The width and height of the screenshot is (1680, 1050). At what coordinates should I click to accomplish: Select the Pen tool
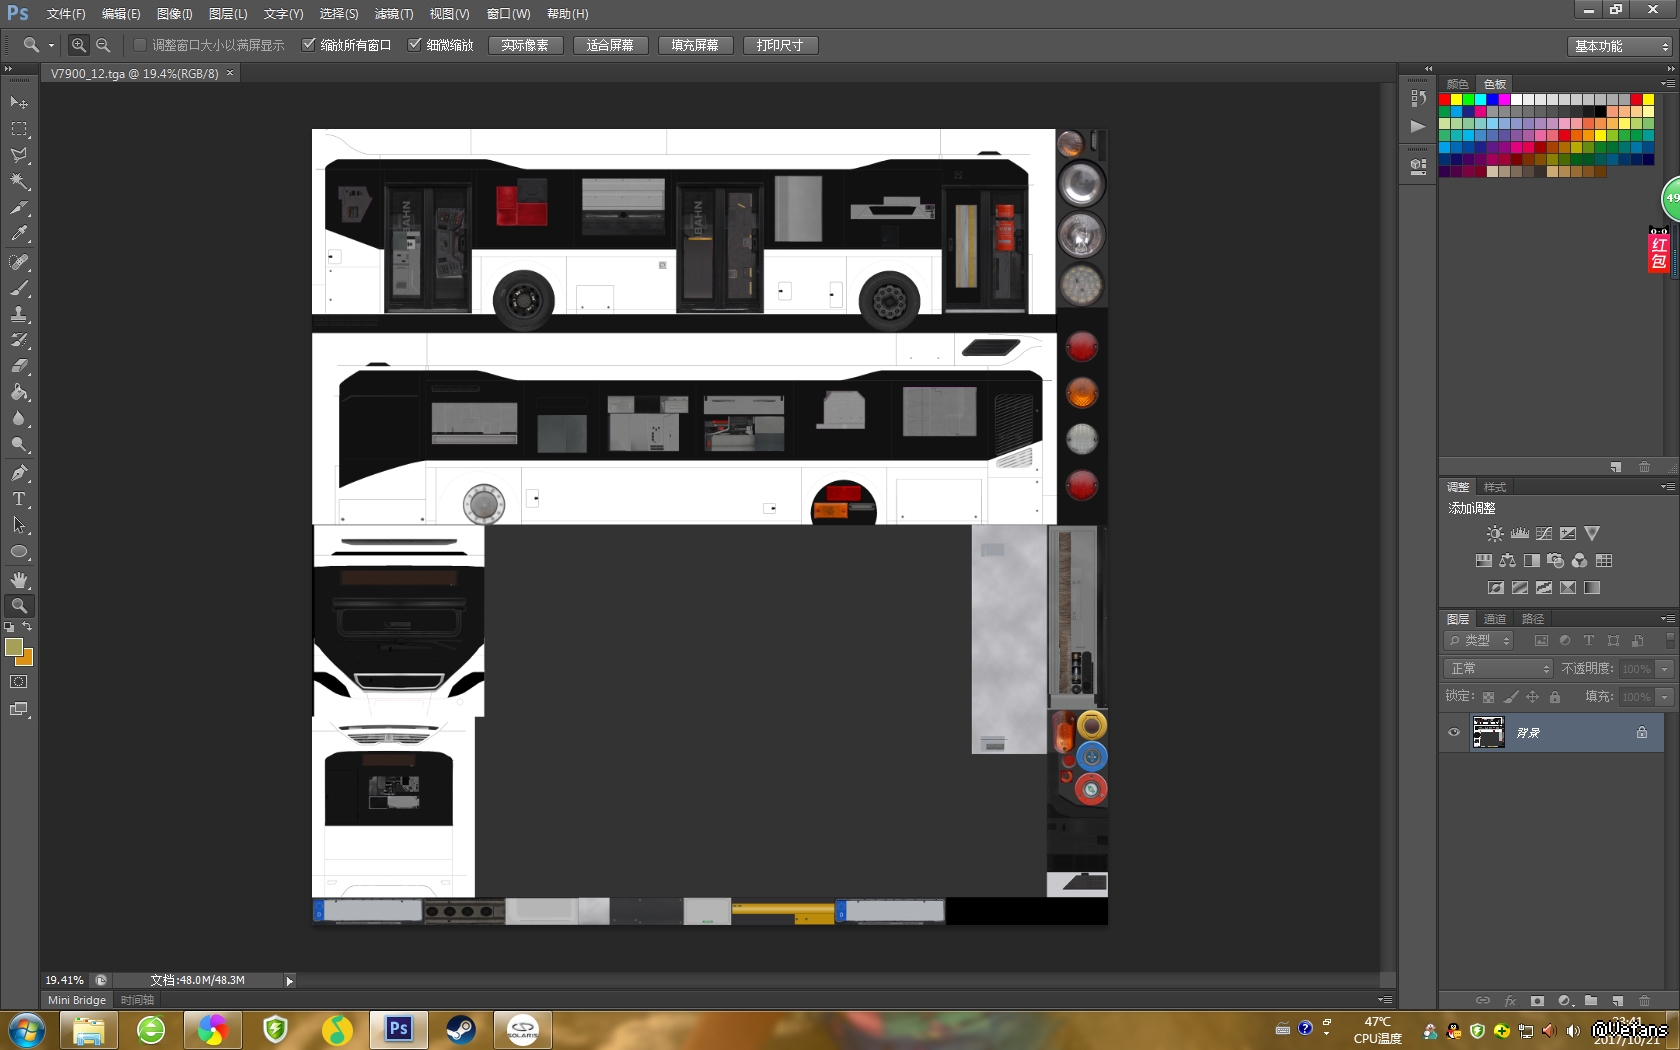coord(19,473)
